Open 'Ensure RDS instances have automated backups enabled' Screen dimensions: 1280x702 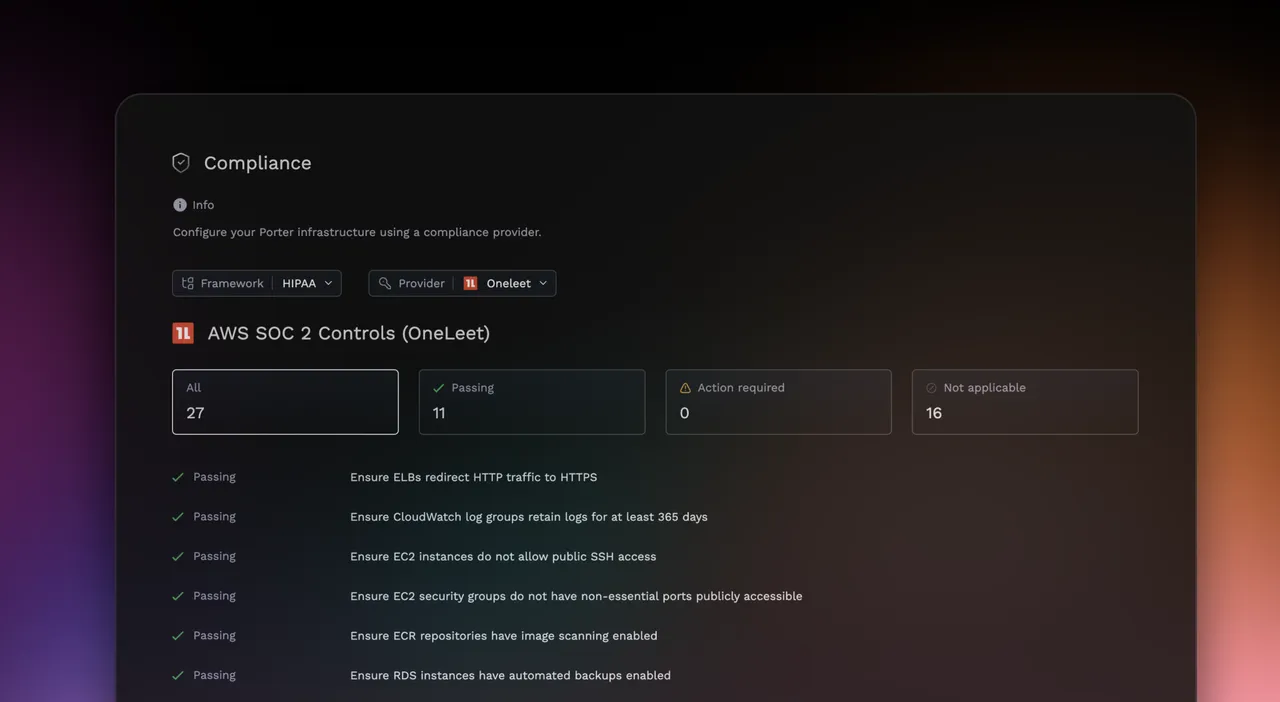tap(510, 675)
